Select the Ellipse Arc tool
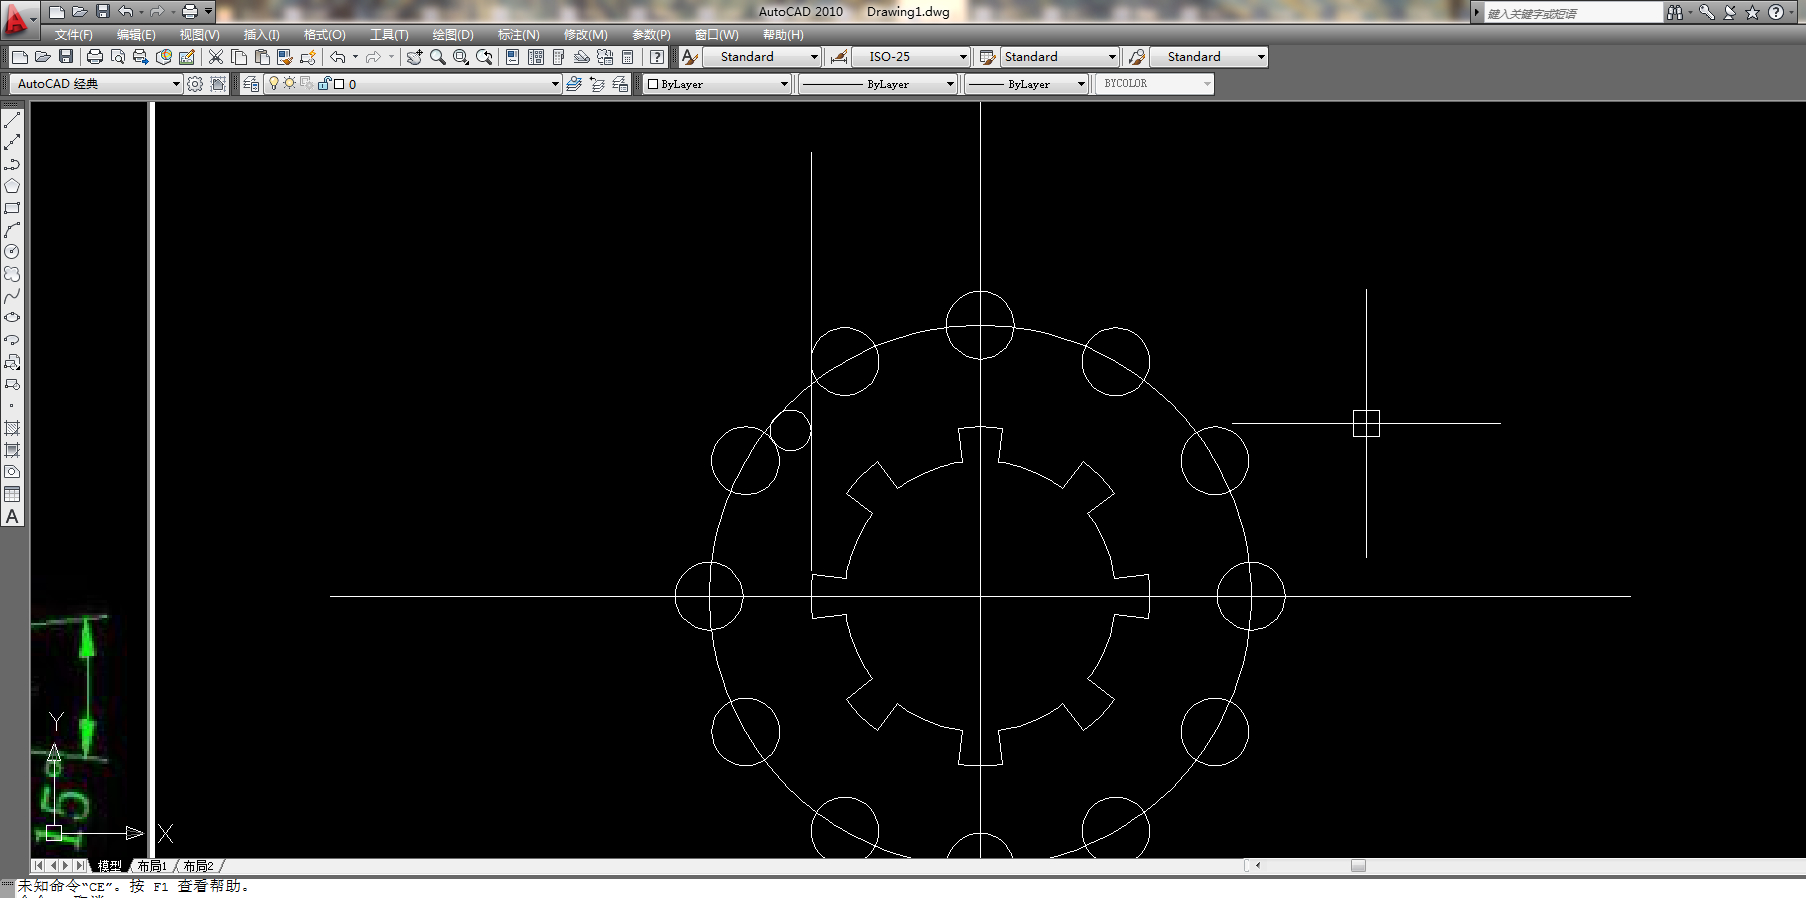Viewport: 1806px width, 898px height. 12,340
